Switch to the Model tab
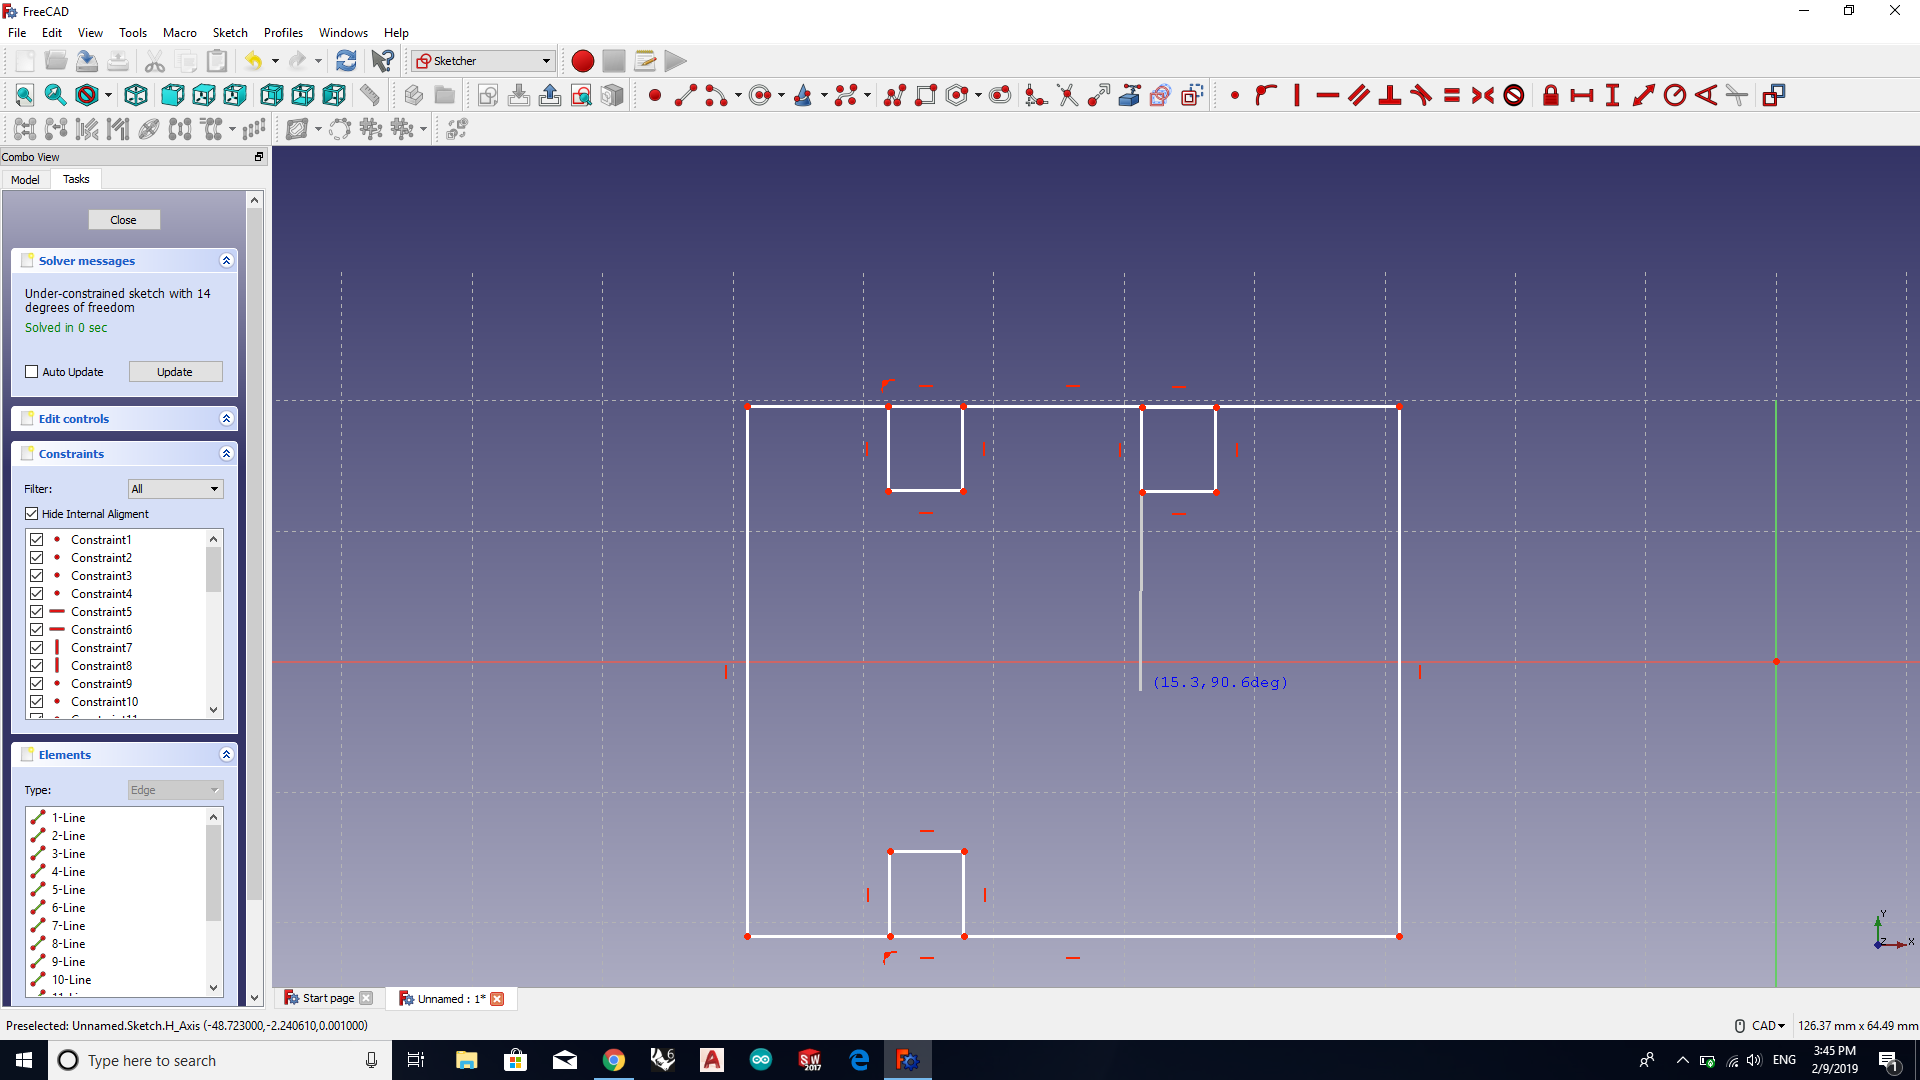 [25, 180]
